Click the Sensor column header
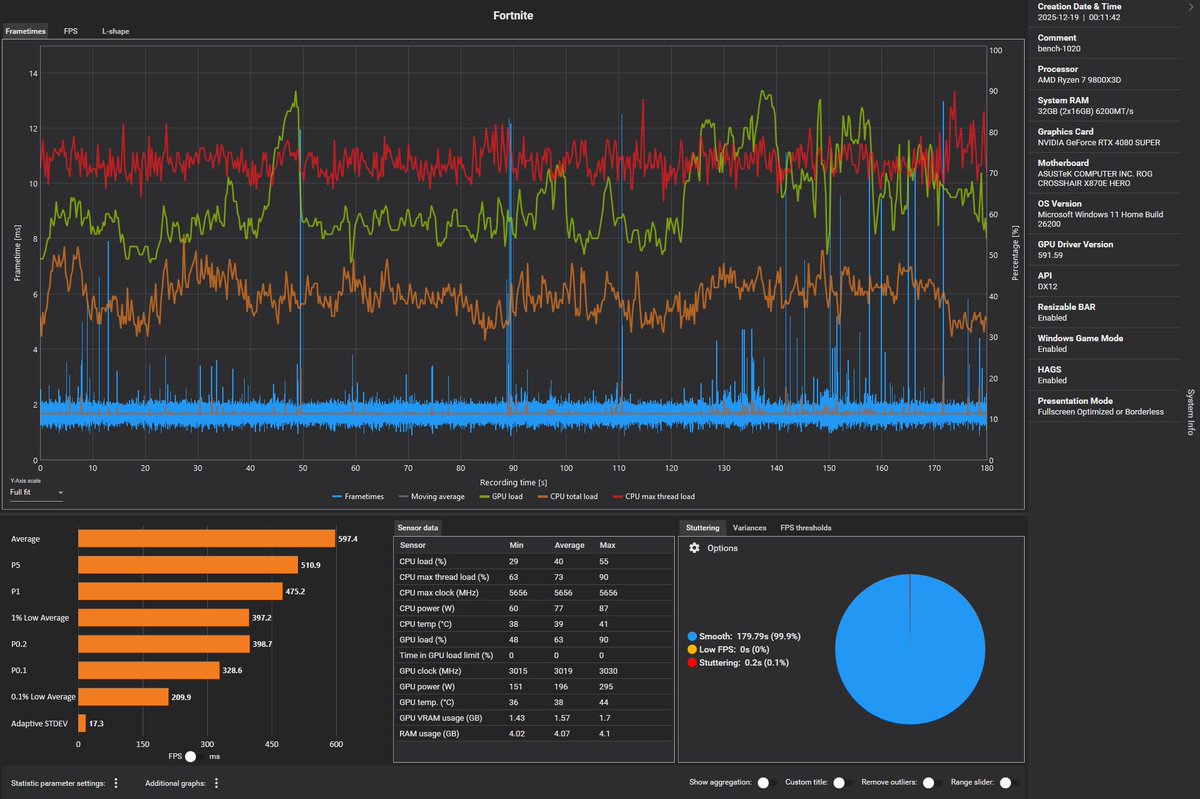The width and height of the screenshot is (1200, 799). 411,545
